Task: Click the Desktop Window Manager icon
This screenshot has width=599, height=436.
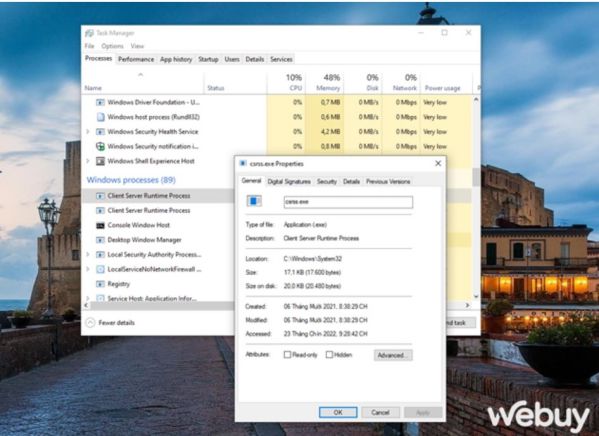Action: pyautogui.click(x=100, y=240)
